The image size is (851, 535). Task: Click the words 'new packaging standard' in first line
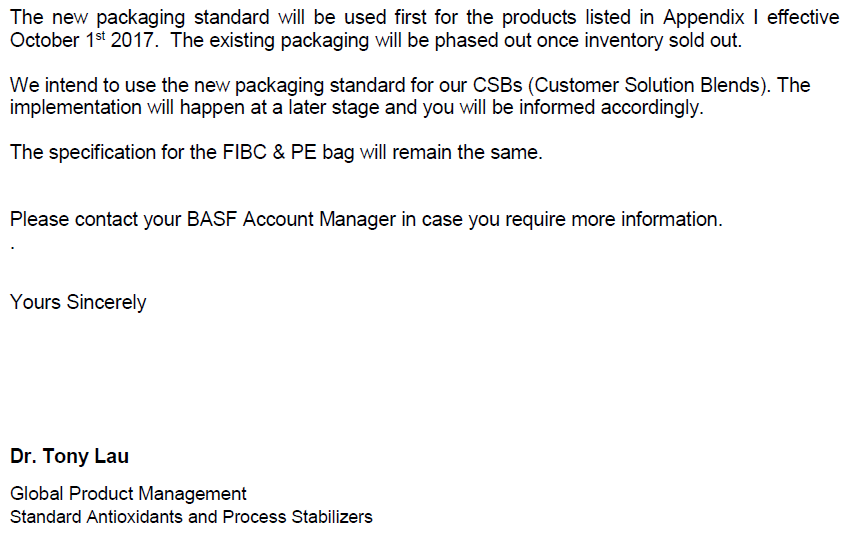(161, 17)
